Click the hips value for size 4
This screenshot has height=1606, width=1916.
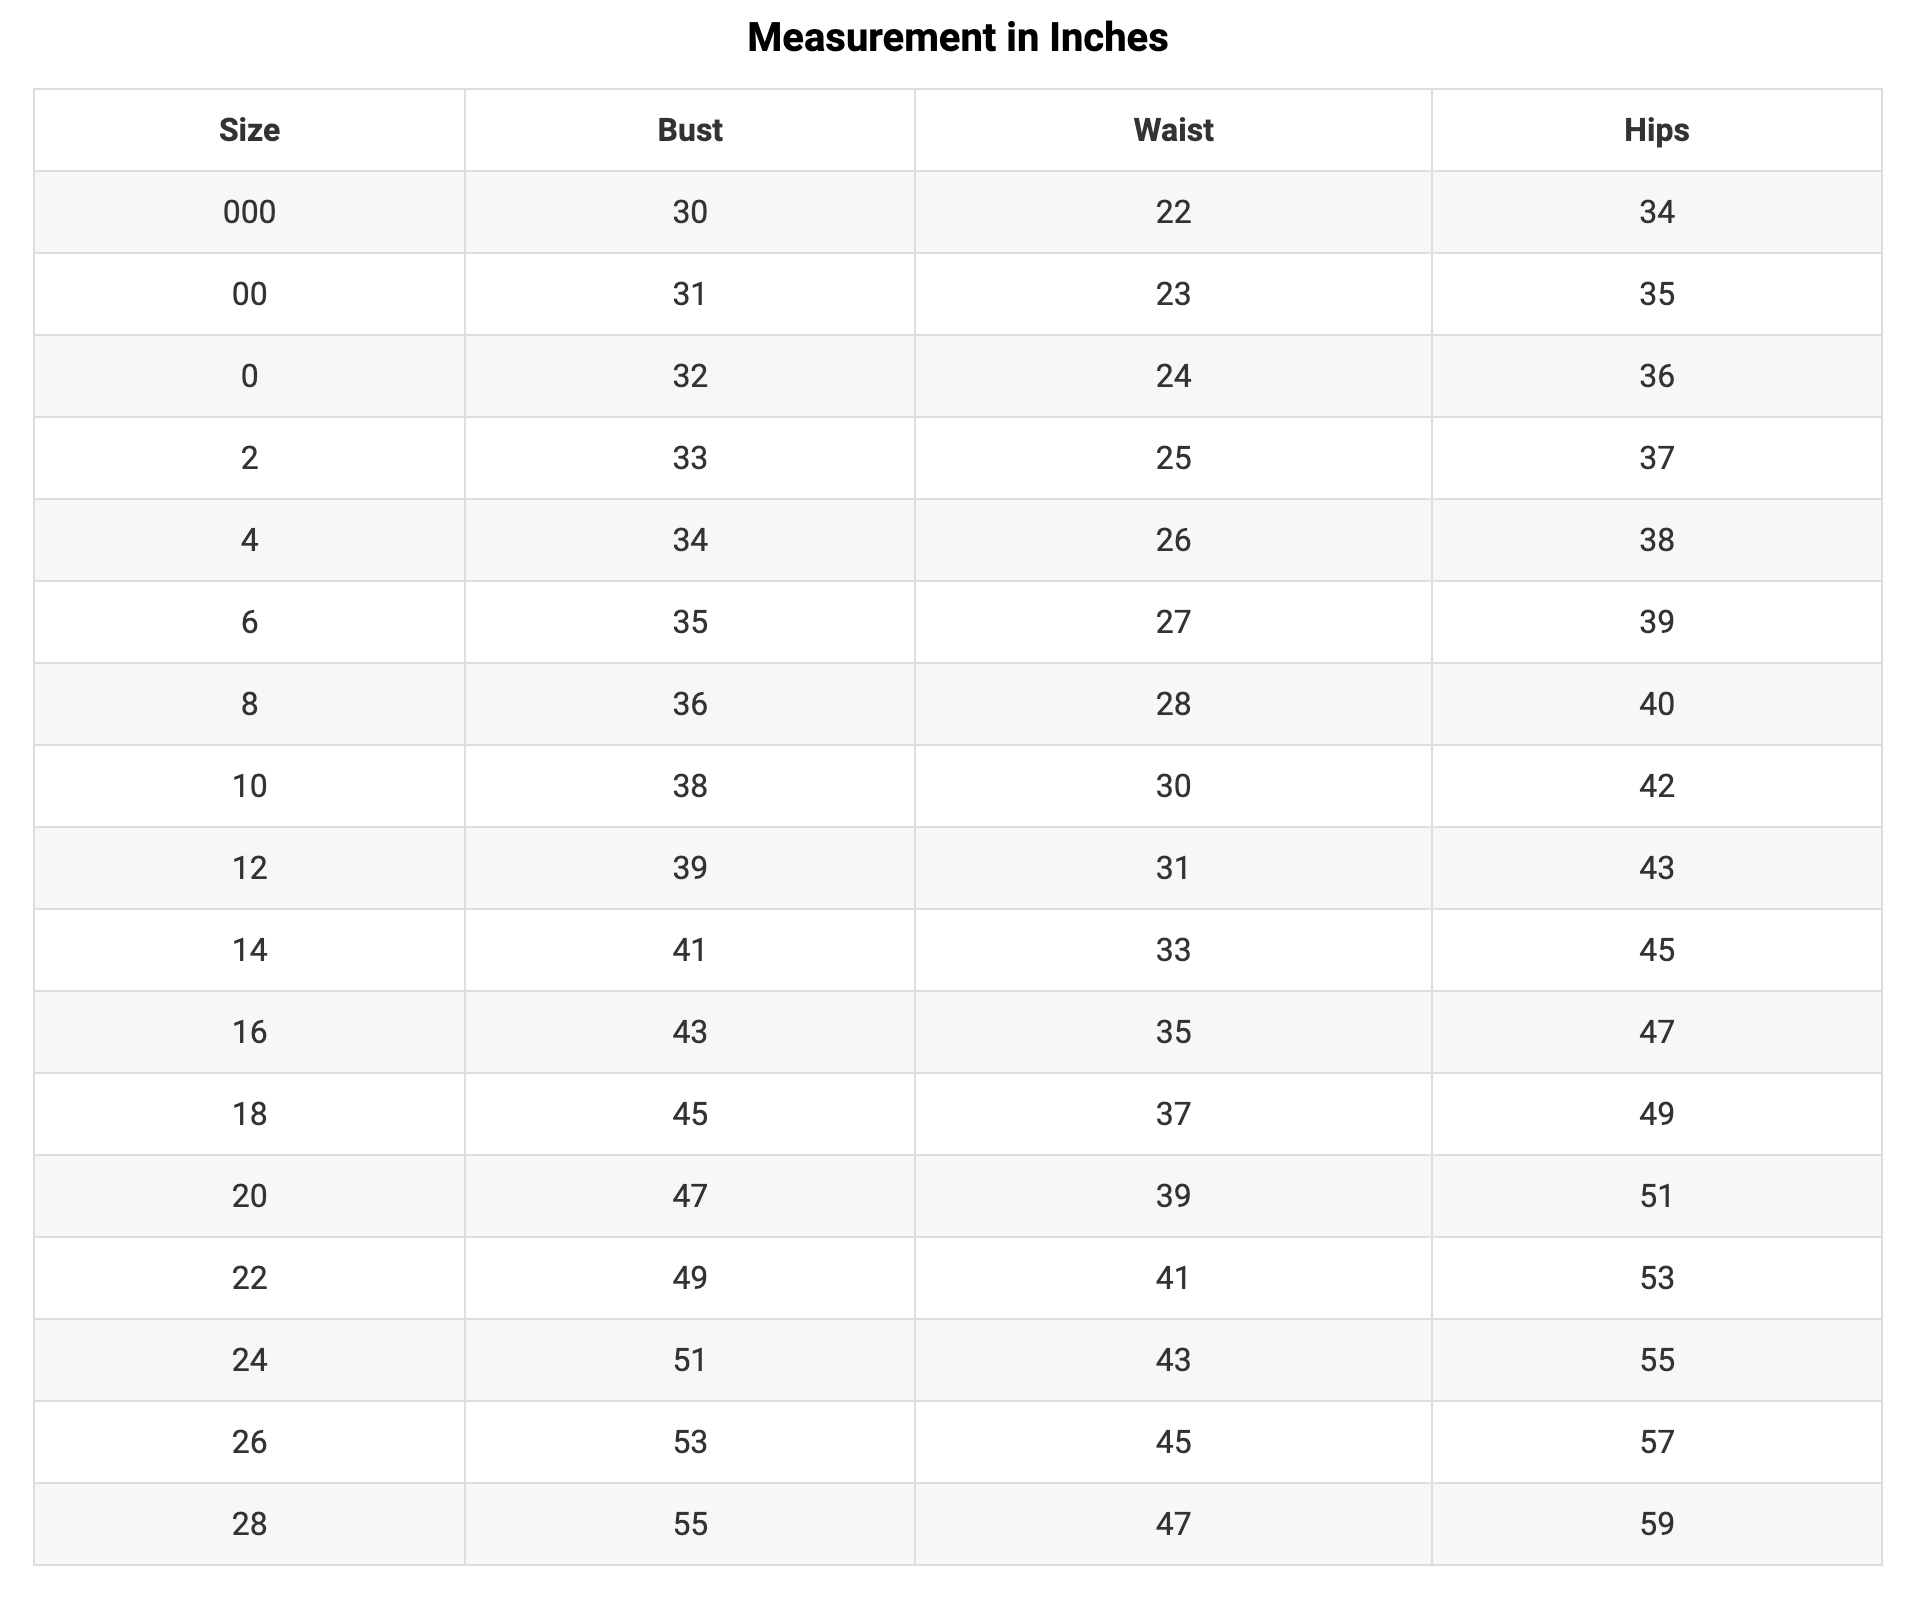1656,540
